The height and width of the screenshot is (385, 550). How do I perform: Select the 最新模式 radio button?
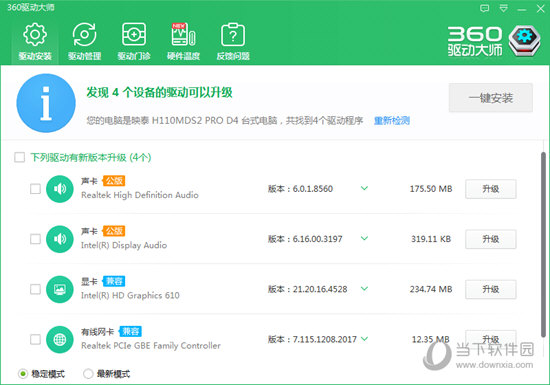88,374
